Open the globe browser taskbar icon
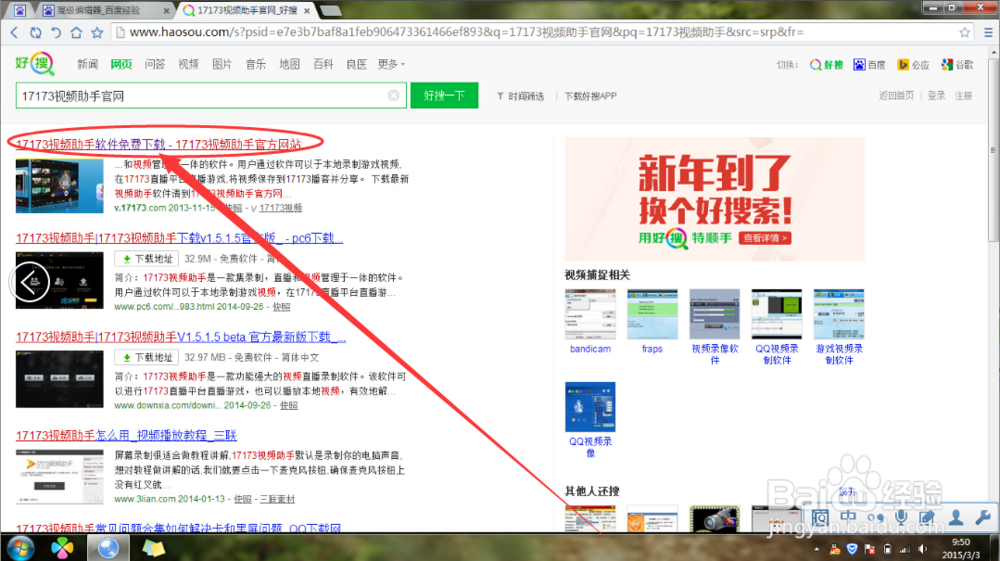 click(108, 548)
